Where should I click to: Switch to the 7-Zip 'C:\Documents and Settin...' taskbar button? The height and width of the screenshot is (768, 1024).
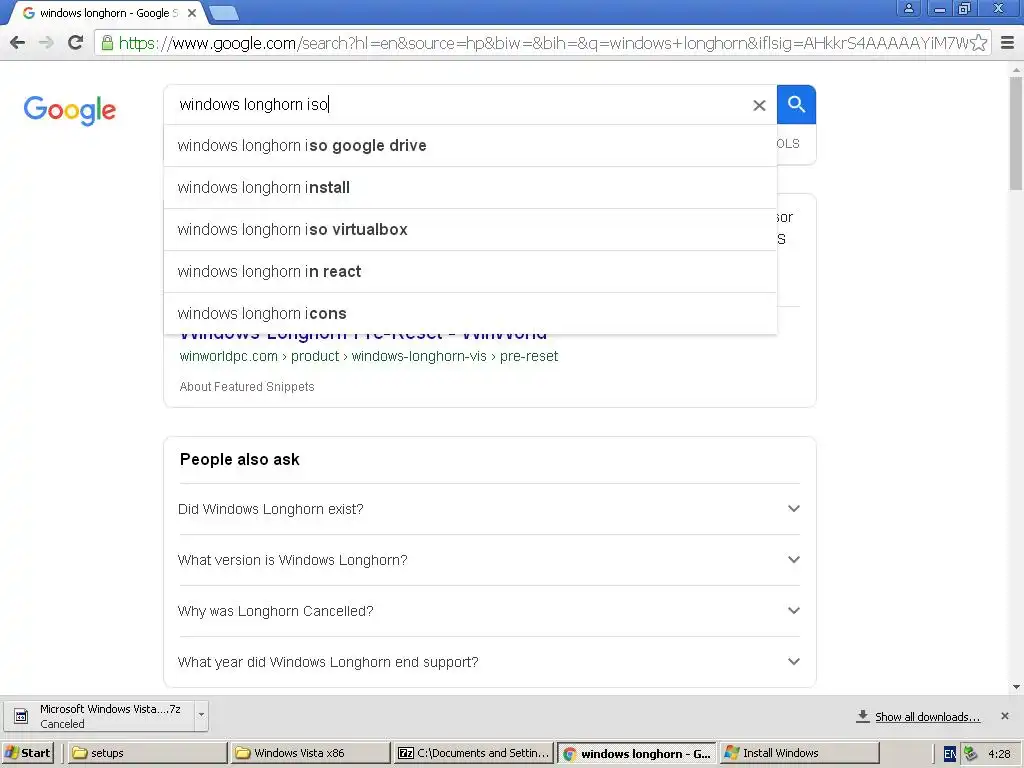(474, 753)
